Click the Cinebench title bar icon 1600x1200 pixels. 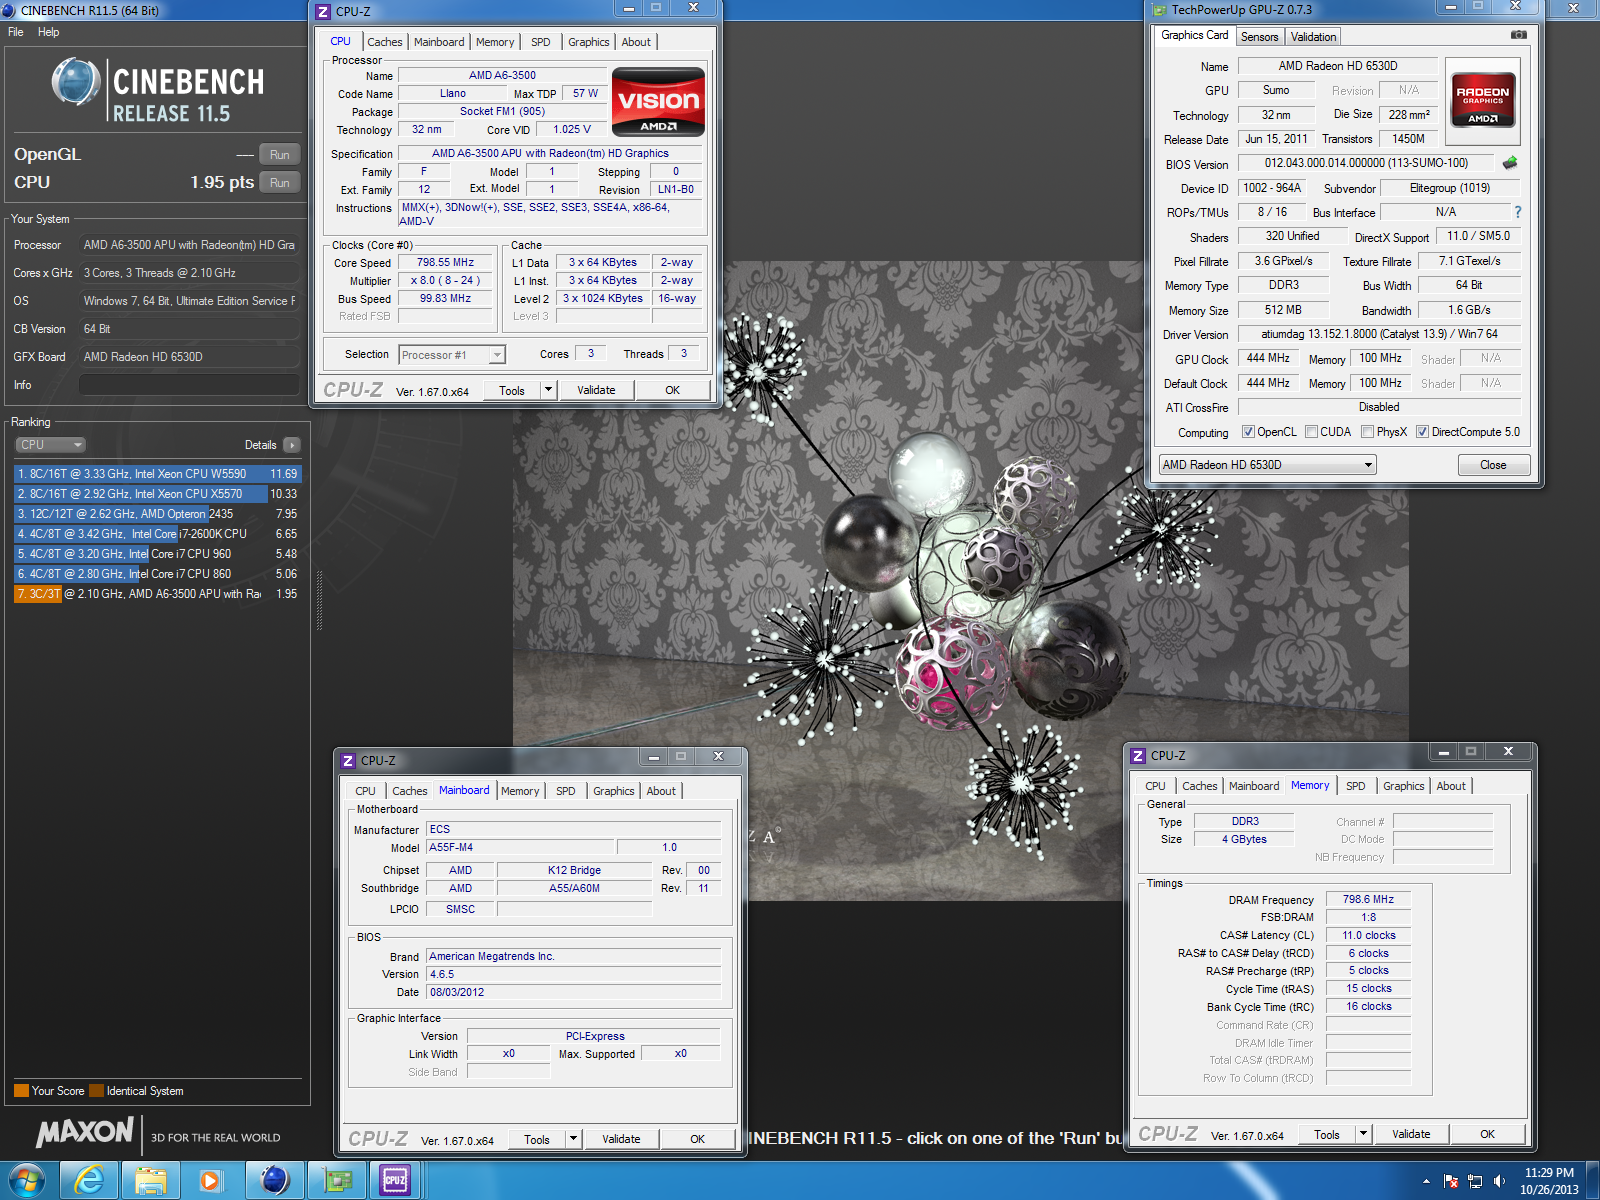point(9,10)
